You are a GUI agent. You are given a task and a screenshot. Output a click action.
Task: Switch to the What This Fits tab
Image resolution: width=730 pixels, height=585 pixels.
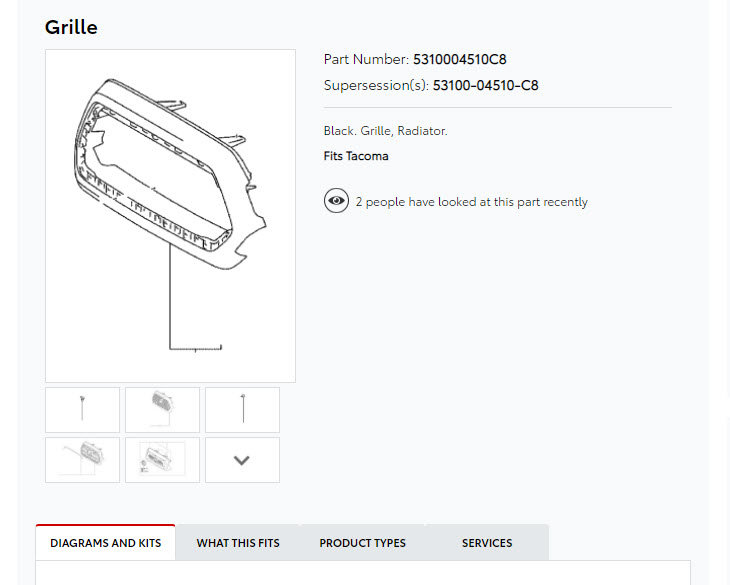pyautogui.click(x=238, y=543)
